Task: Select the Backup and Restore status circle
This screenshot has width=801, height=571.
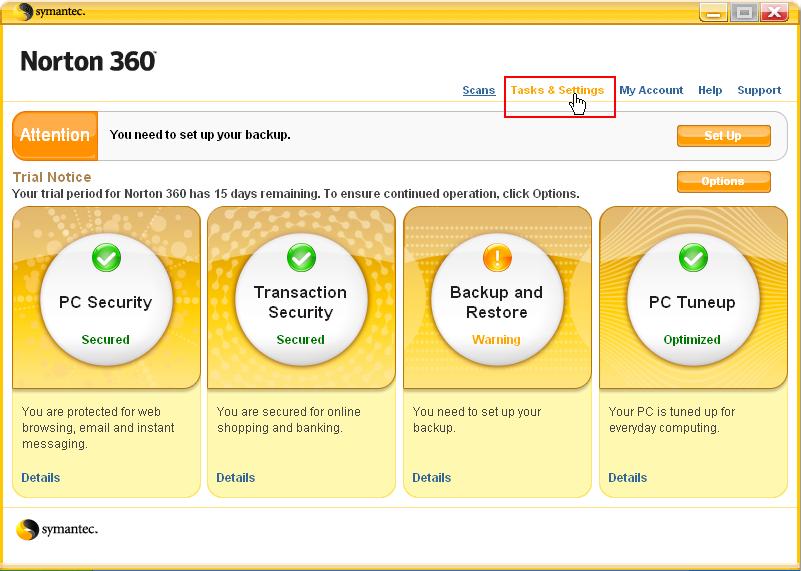Action: click(x=497, y=300)
